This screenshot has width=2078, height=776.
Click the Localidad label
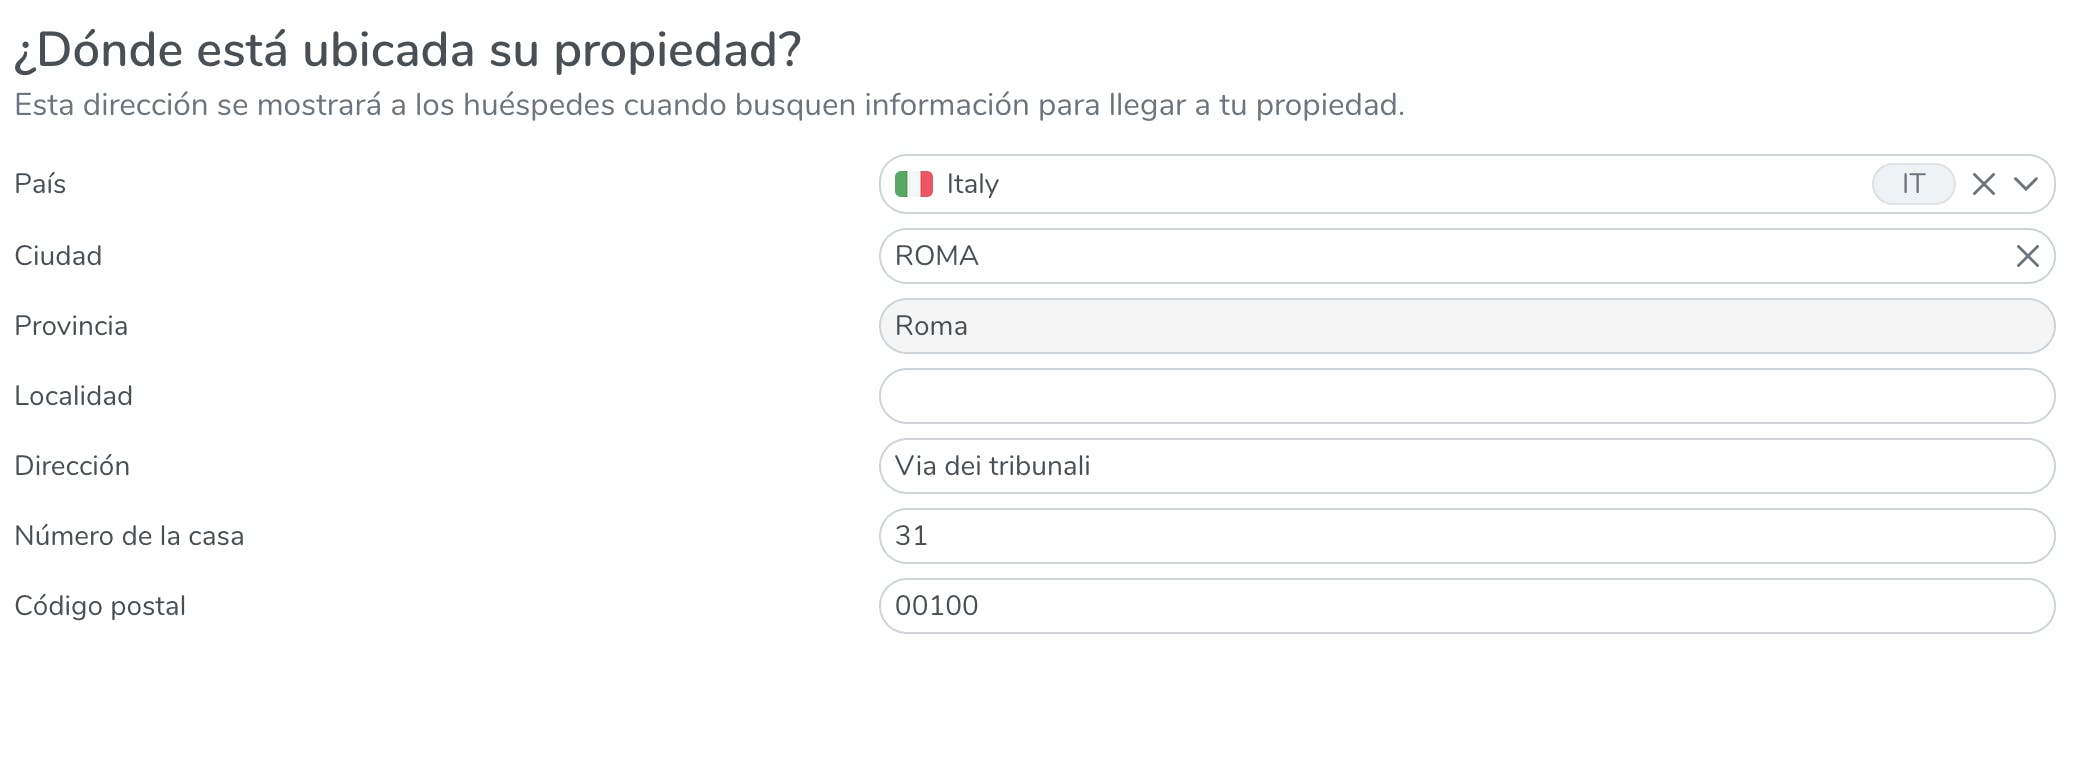pos(73,396)
